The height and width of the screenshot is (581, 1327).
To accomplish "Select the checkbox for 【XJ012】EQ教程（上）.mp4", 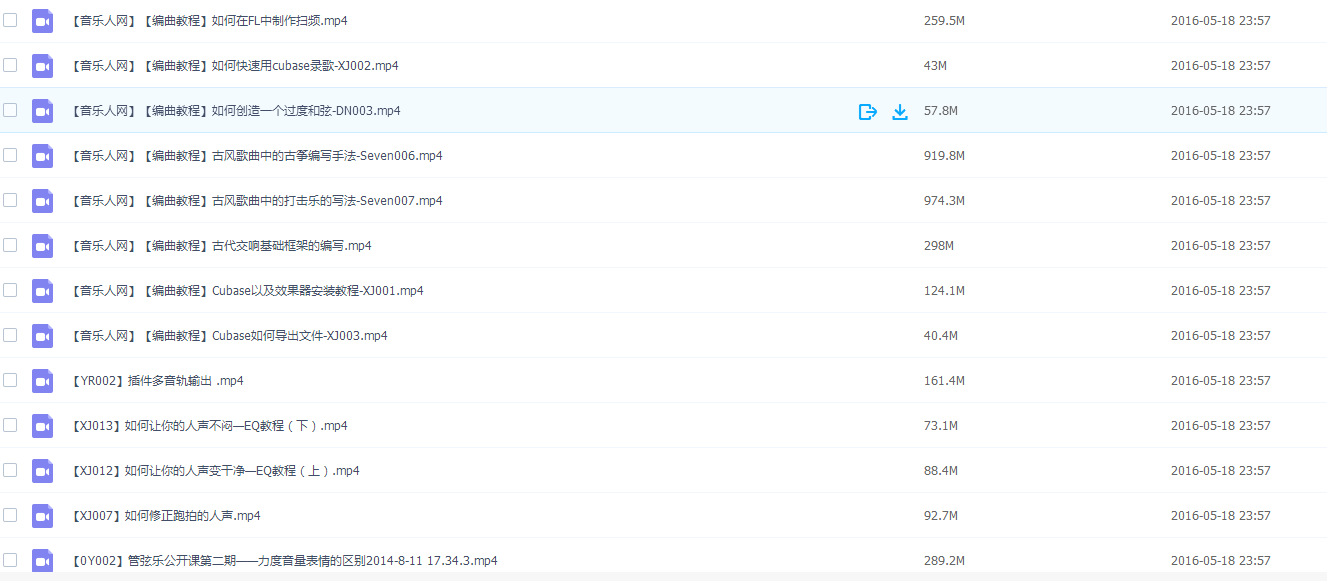I will coord(10,470).
